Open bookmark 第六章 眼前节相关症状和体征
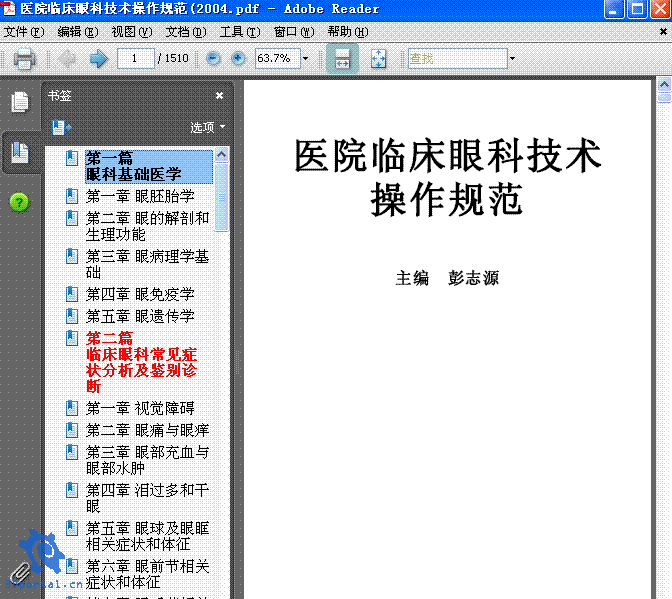The height and width of the screenshot is (599, 672). (x=147, y=574)
